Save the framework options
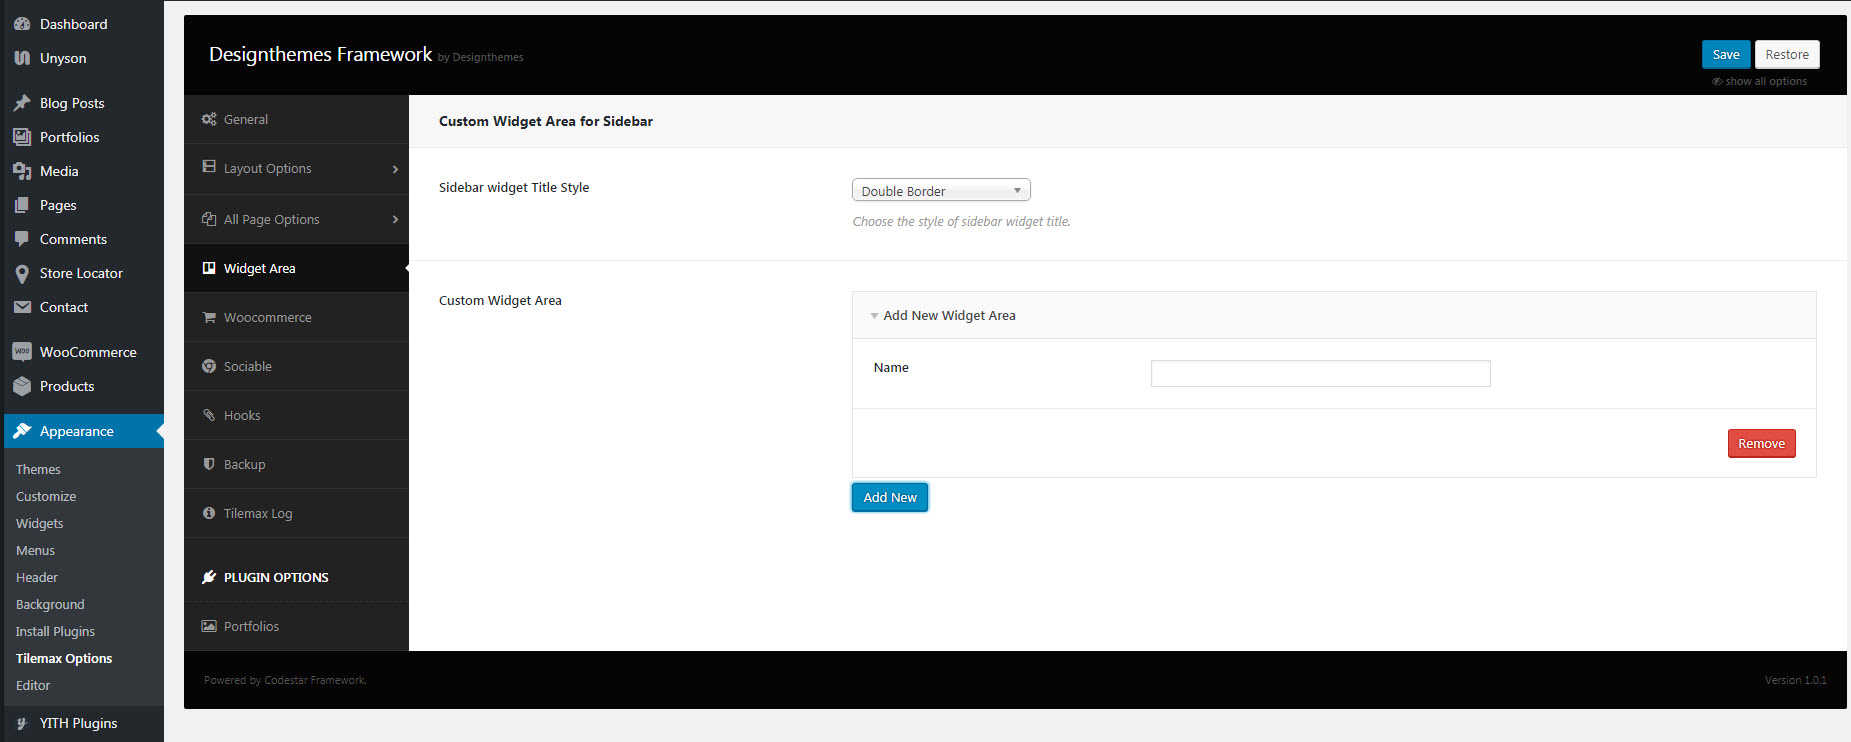This screenshot has width=1851, height=742. 1726,54
